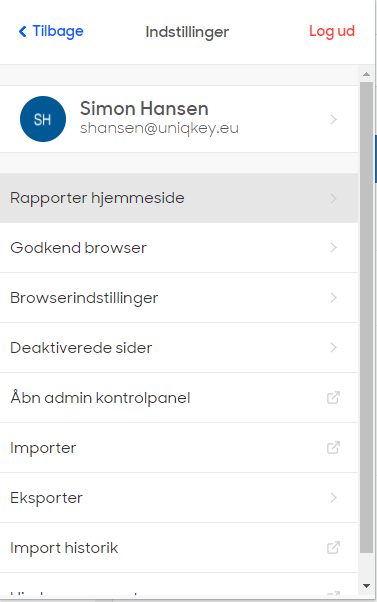Screen dimensions: 377x602
Task: Click the scrollbar down arrow
Action: [x=366, y=586]
